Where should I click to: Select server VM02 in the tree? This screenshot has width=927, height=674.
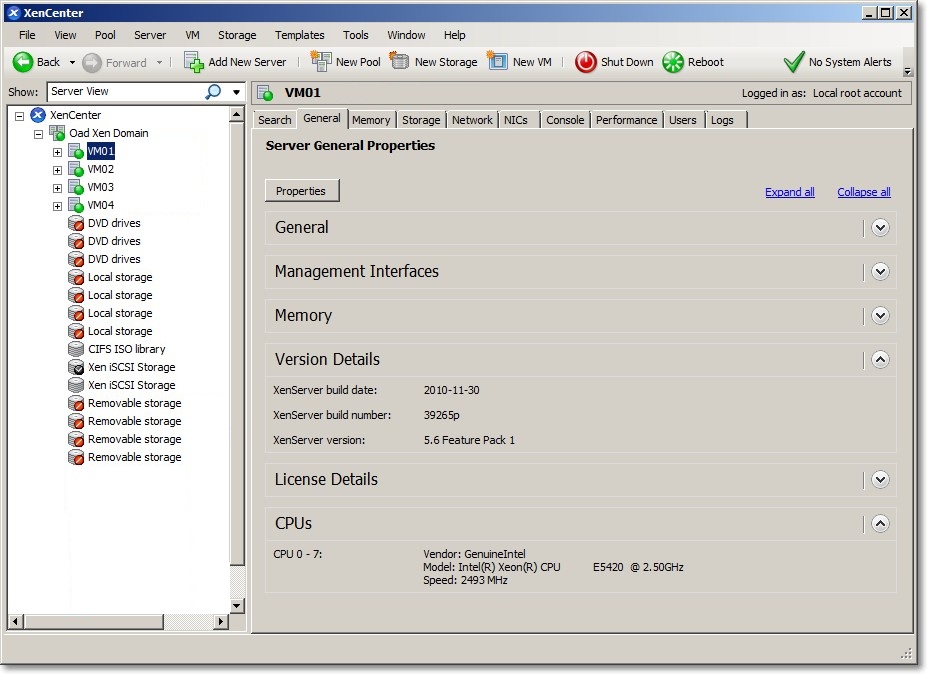pyautogui.click(x=101, y=169)
